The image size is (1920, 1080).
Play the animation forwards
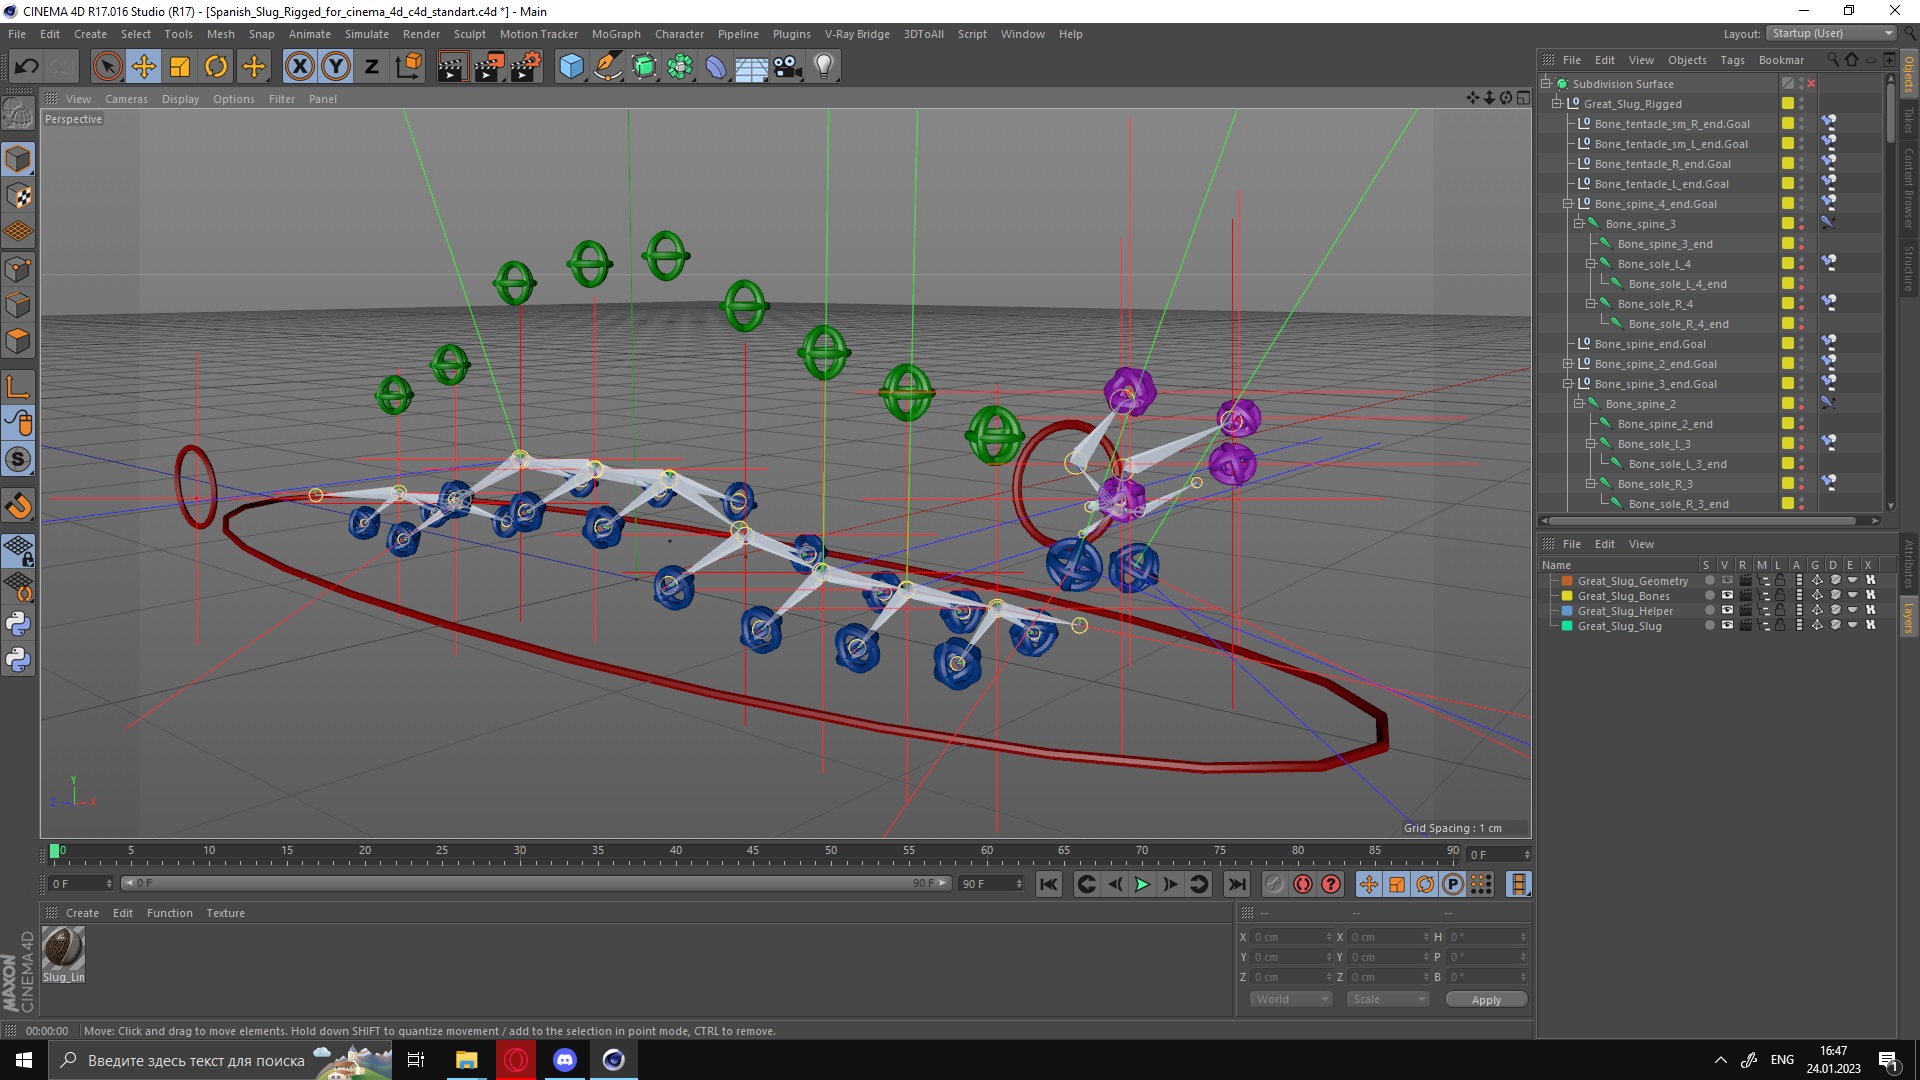pos(1142,884)
